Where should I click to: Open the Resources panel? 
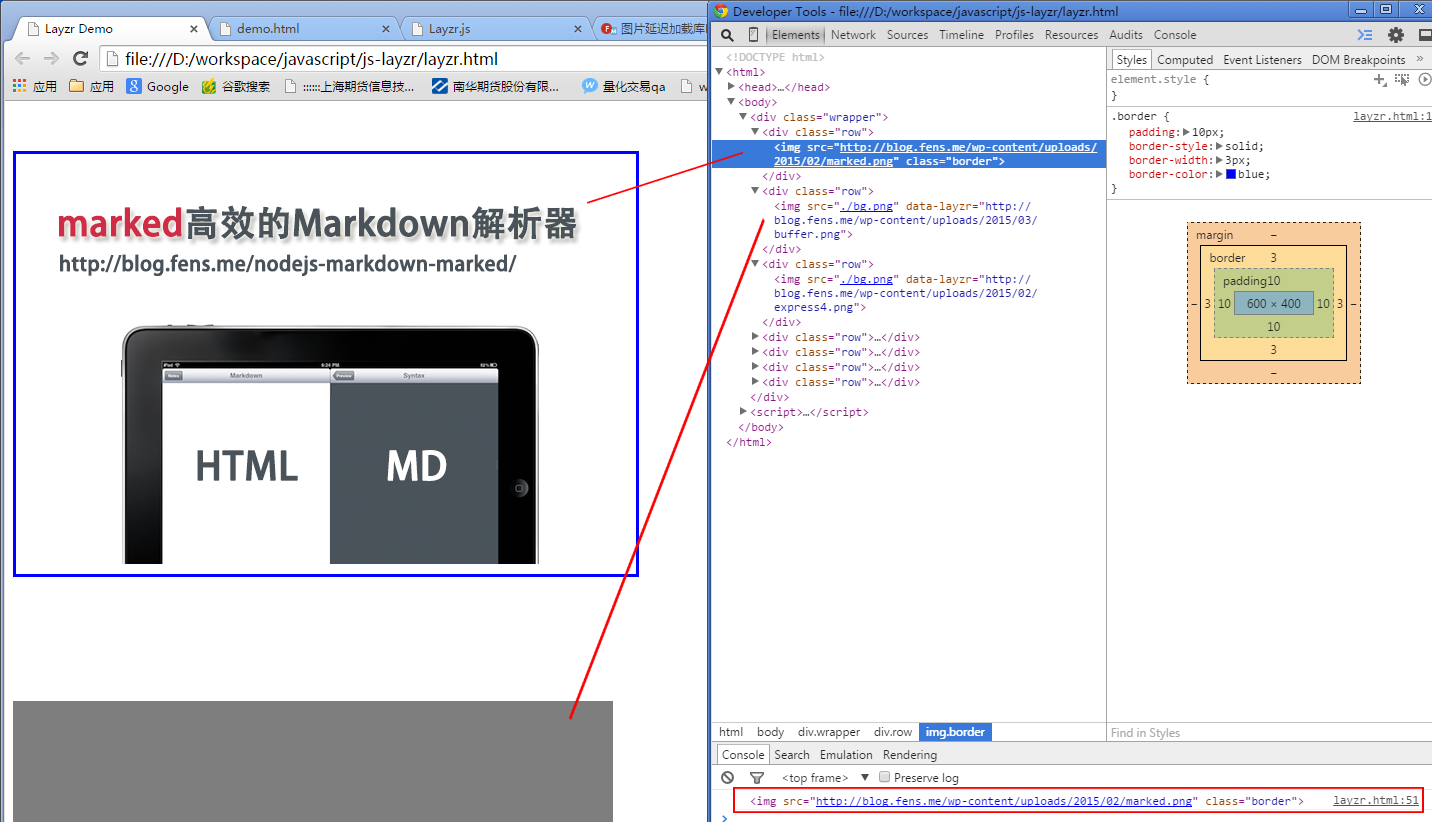[1071, 35]
